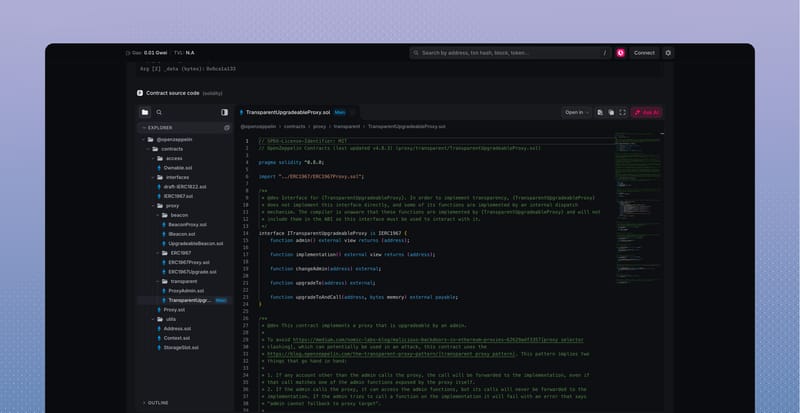Image resolution: width=800 pixels, height=413 pixels.
Task: Open the search icon in the sidebar
Action: click(x=159, y=112)
